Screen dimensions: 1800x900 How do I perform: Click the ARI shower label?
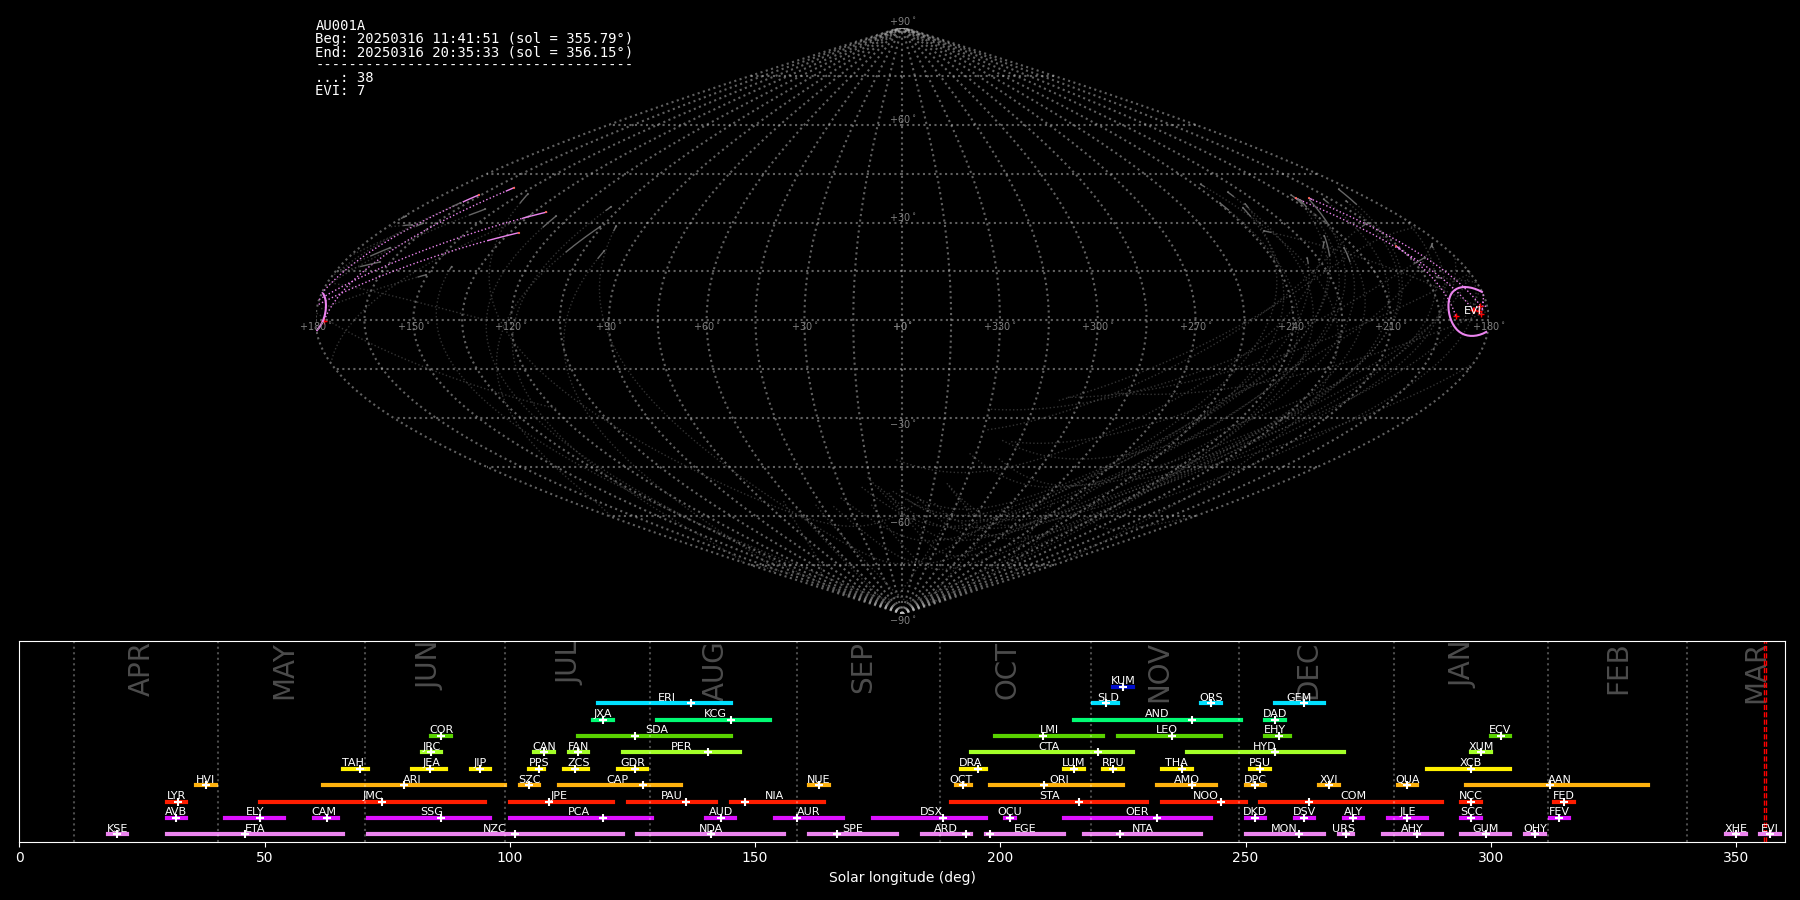pos(411,780)
